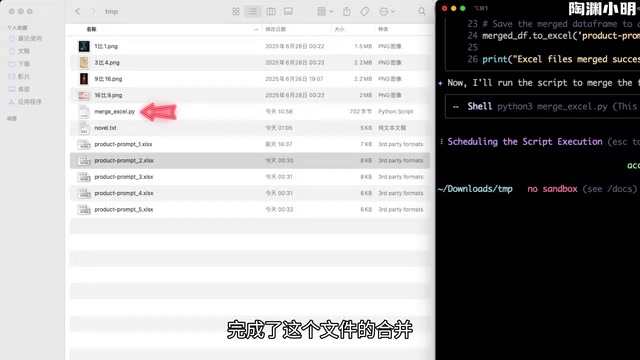
Task: Switch Finder to column view
Action: tap(271, 11)
